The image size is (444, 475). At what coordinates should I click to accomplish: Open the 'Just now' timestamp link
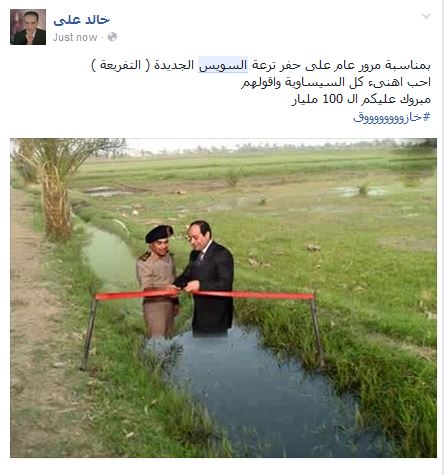75,37
